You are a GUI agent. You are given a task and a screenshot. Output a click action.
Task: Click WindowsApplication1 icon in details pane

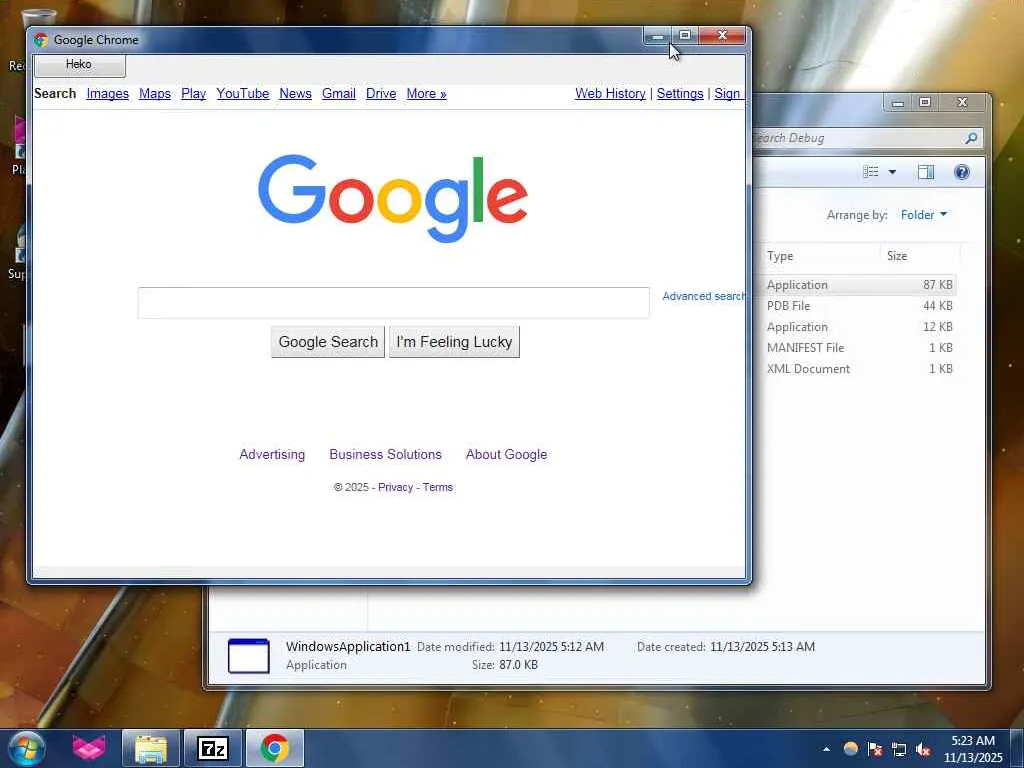(248, 656)
